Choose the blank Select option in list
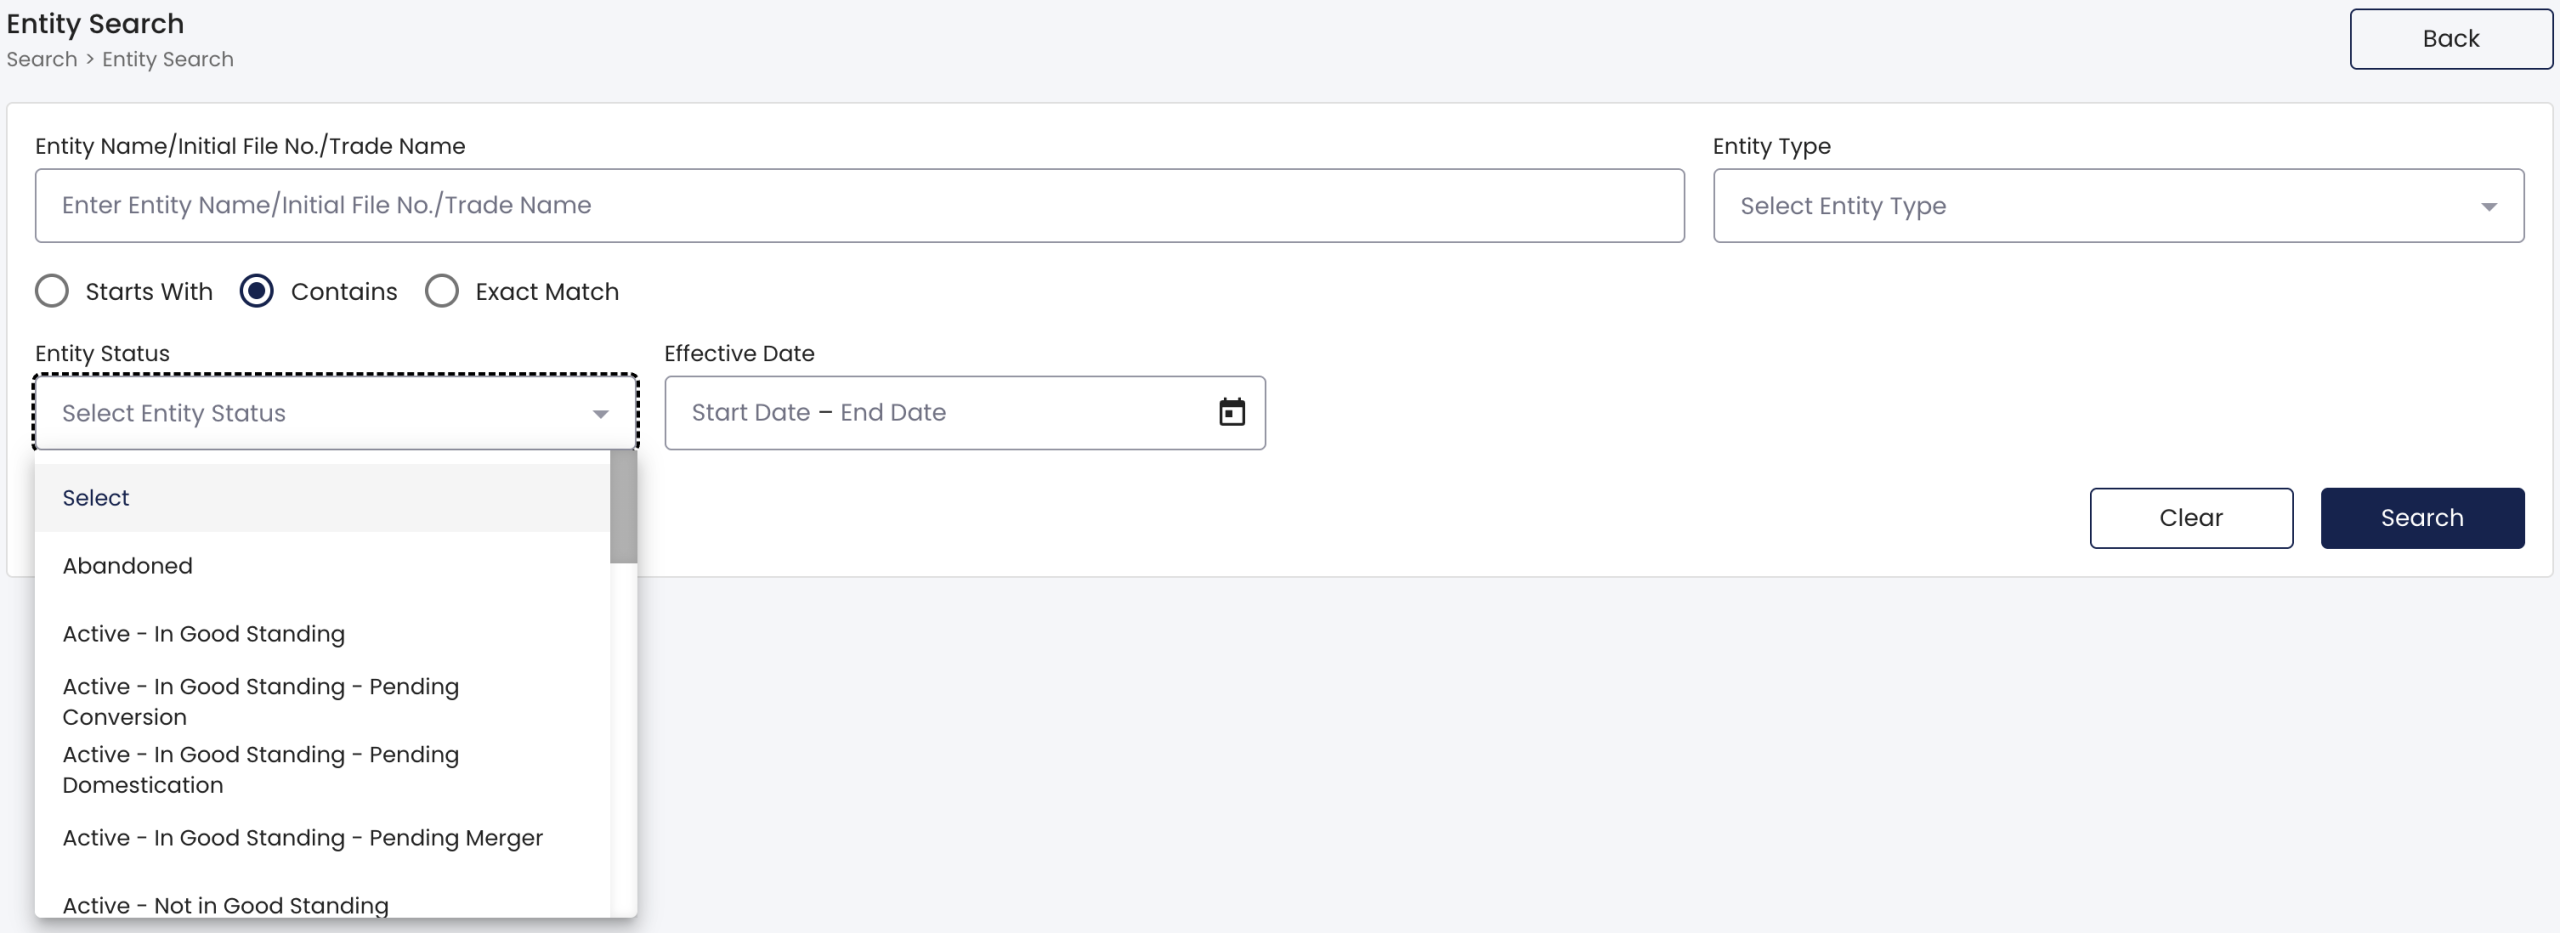Viewport: 2560px width, 933px height. 322,498
